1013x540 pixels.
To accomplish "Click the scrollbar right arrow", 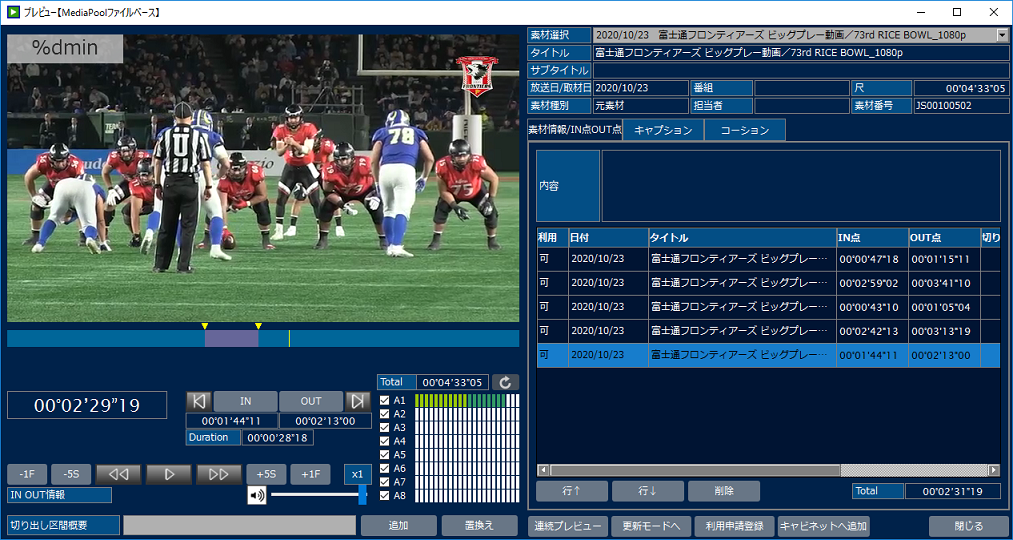I will click(x=994, y=470).
